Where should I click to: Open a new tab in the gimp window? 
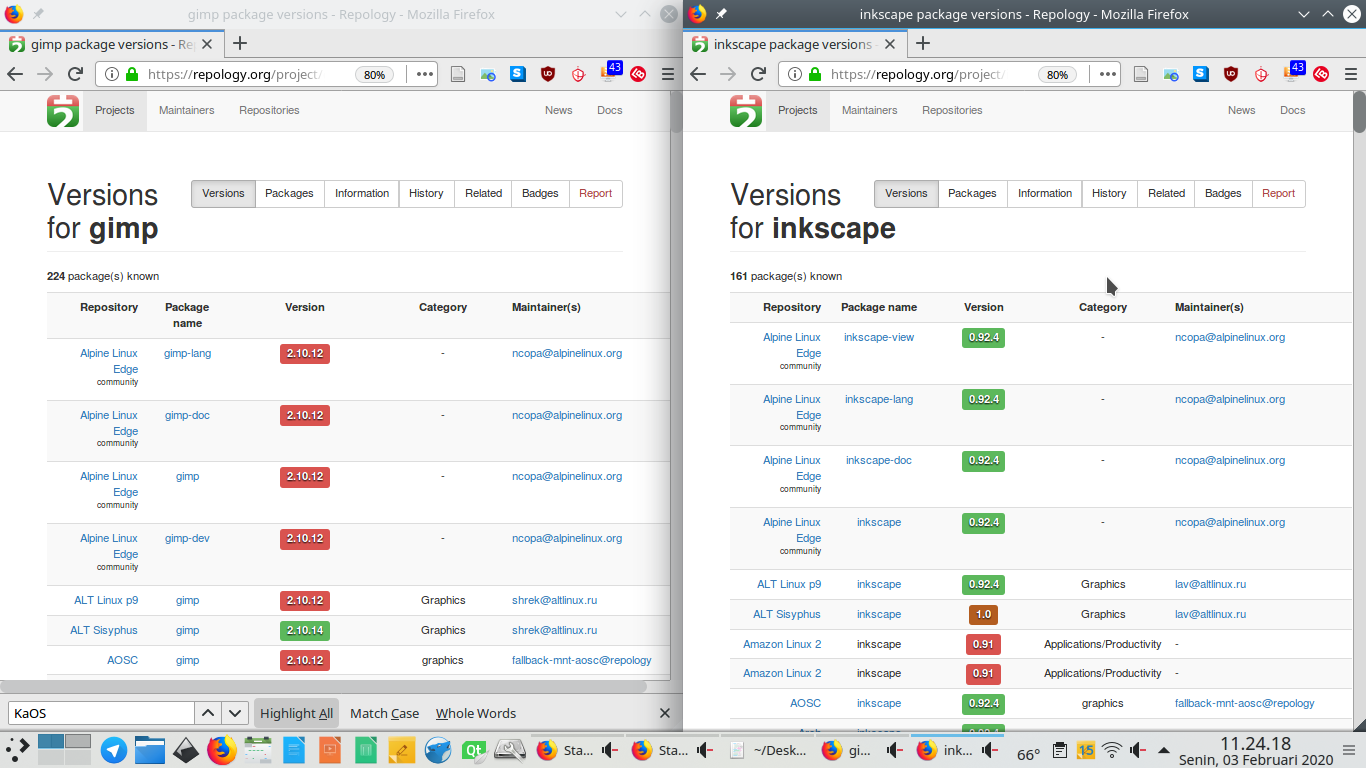(240, 43)
